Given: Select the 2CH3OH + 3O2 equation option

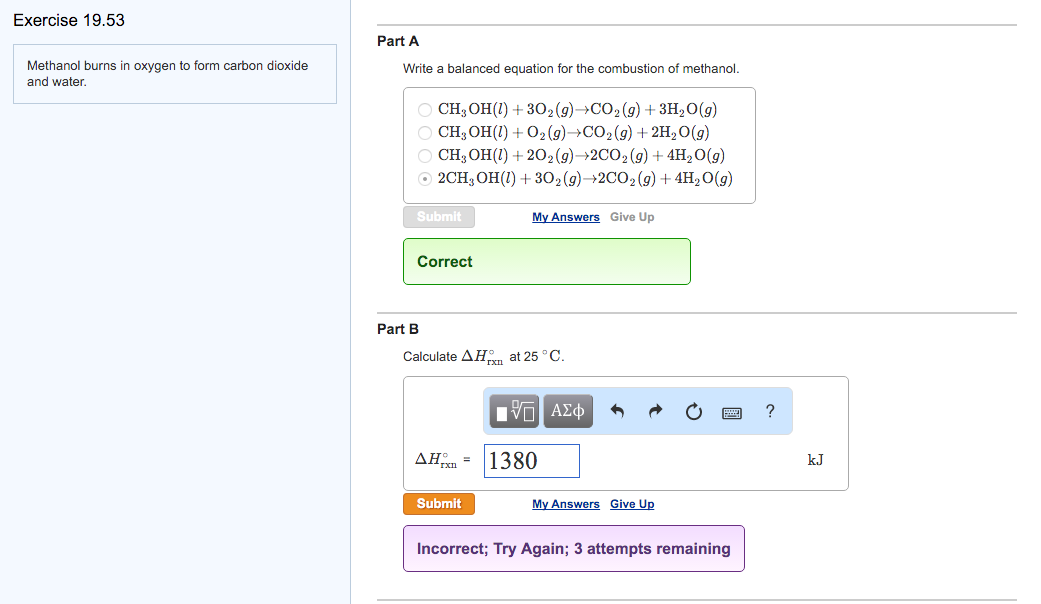Looking at the screenshot, I should click(x=425, y=179).
